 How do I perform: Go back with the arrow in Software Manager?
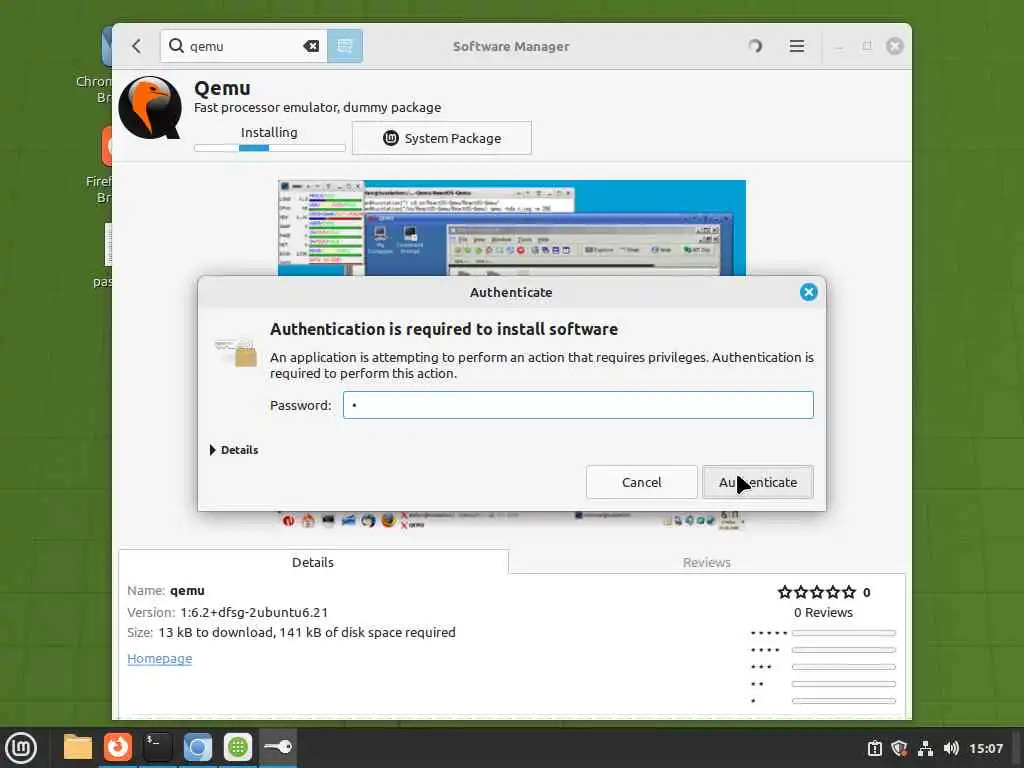pos(136,46)
